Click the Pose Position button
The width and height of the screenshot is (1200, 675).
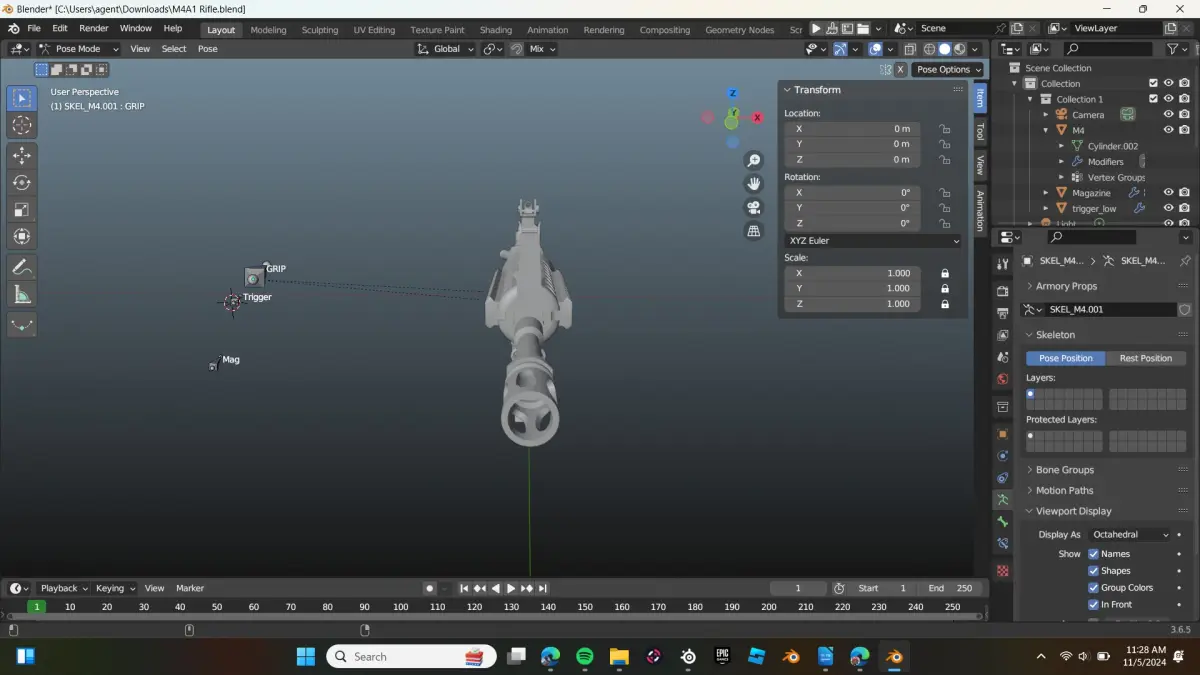tap(1066, 358)
